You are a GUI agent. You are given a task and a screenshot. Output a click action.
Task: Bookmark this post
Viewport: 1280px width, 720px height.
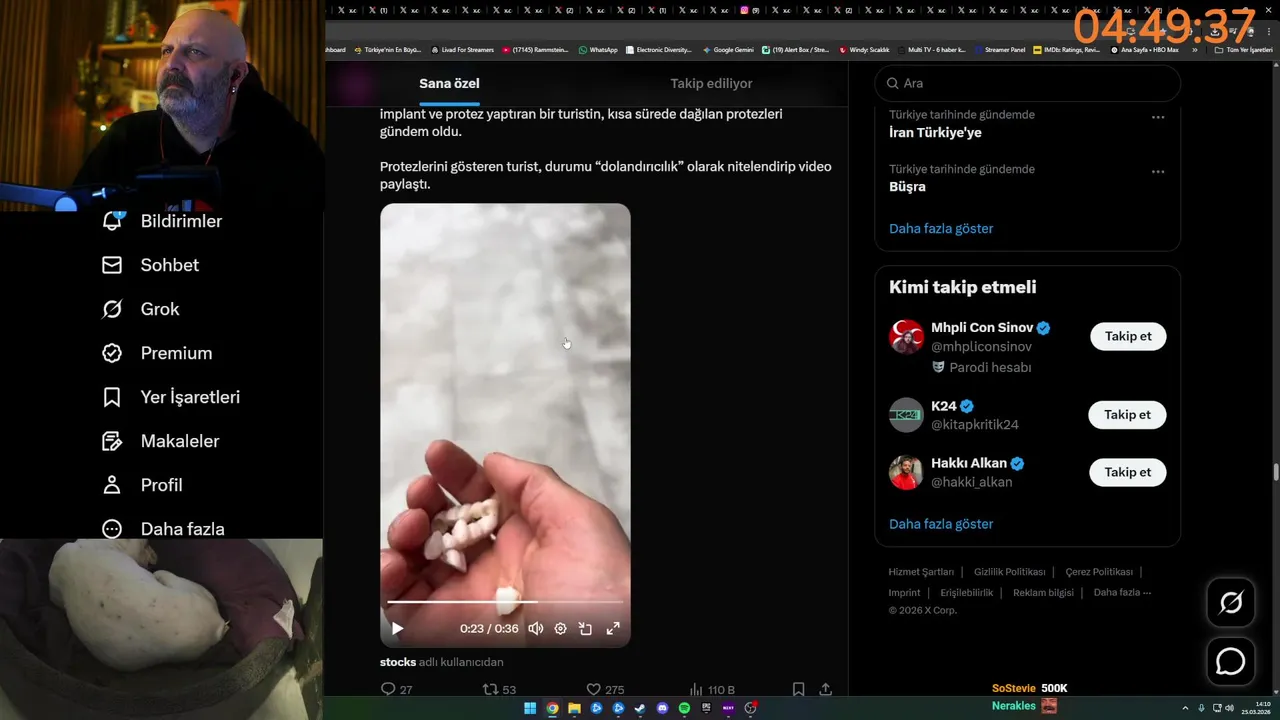coord(798,689)
